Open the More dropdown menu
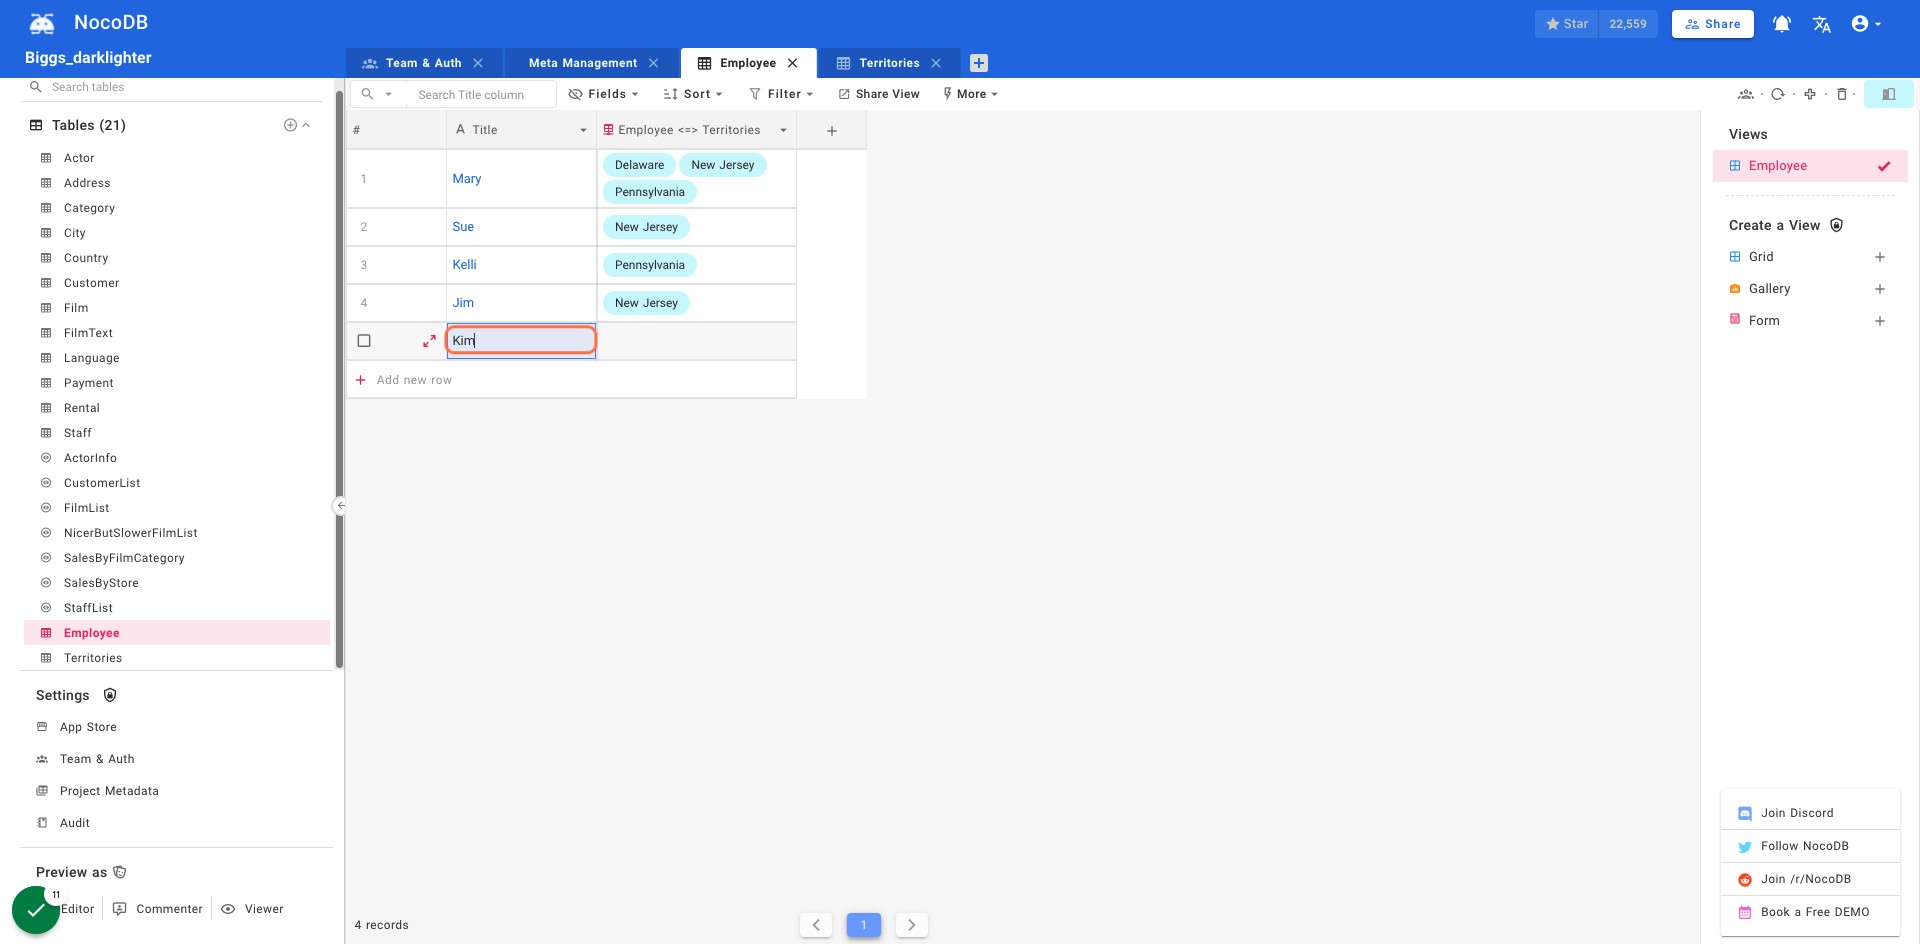 (x=970, y=94)
